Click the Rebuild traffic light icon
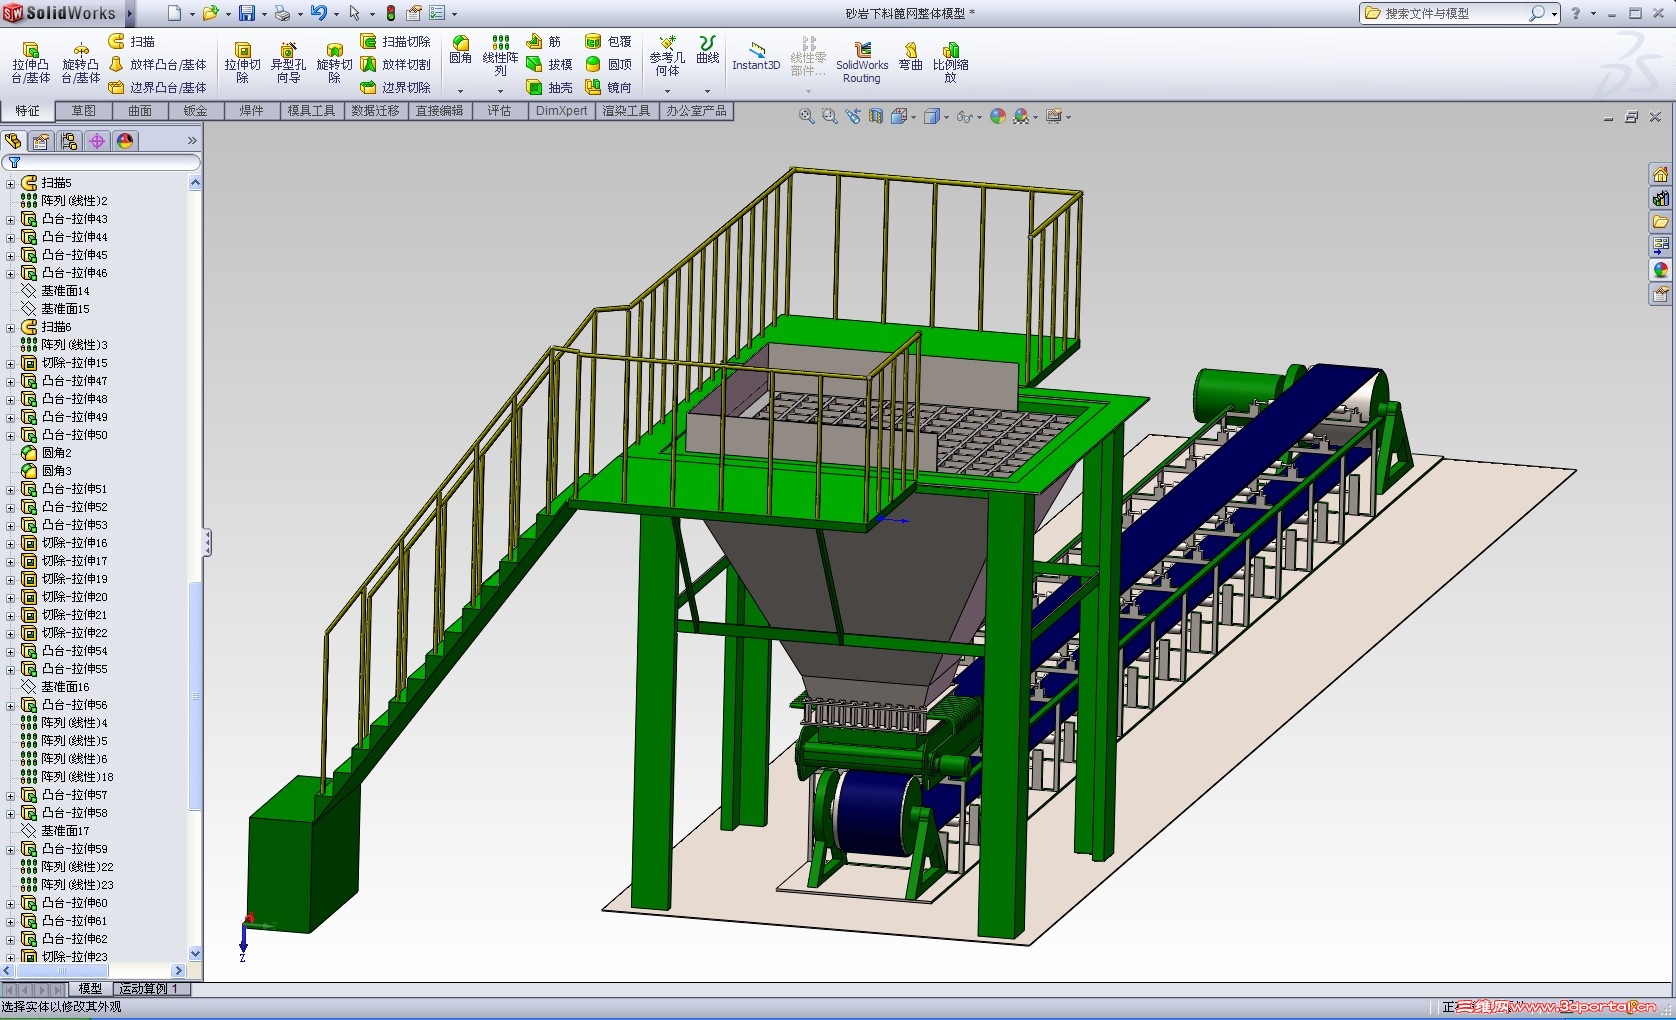This screenshot has width=1676, height=1020. 391,13
